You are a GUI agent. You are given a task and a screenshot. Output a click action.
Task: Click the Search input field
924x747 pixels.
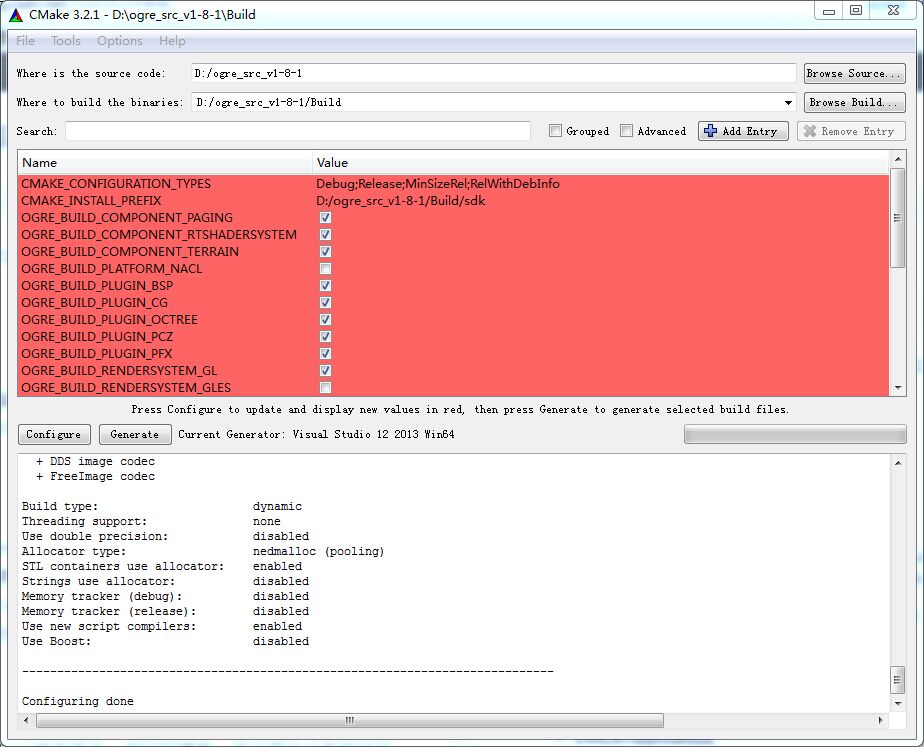click(298, 131)
